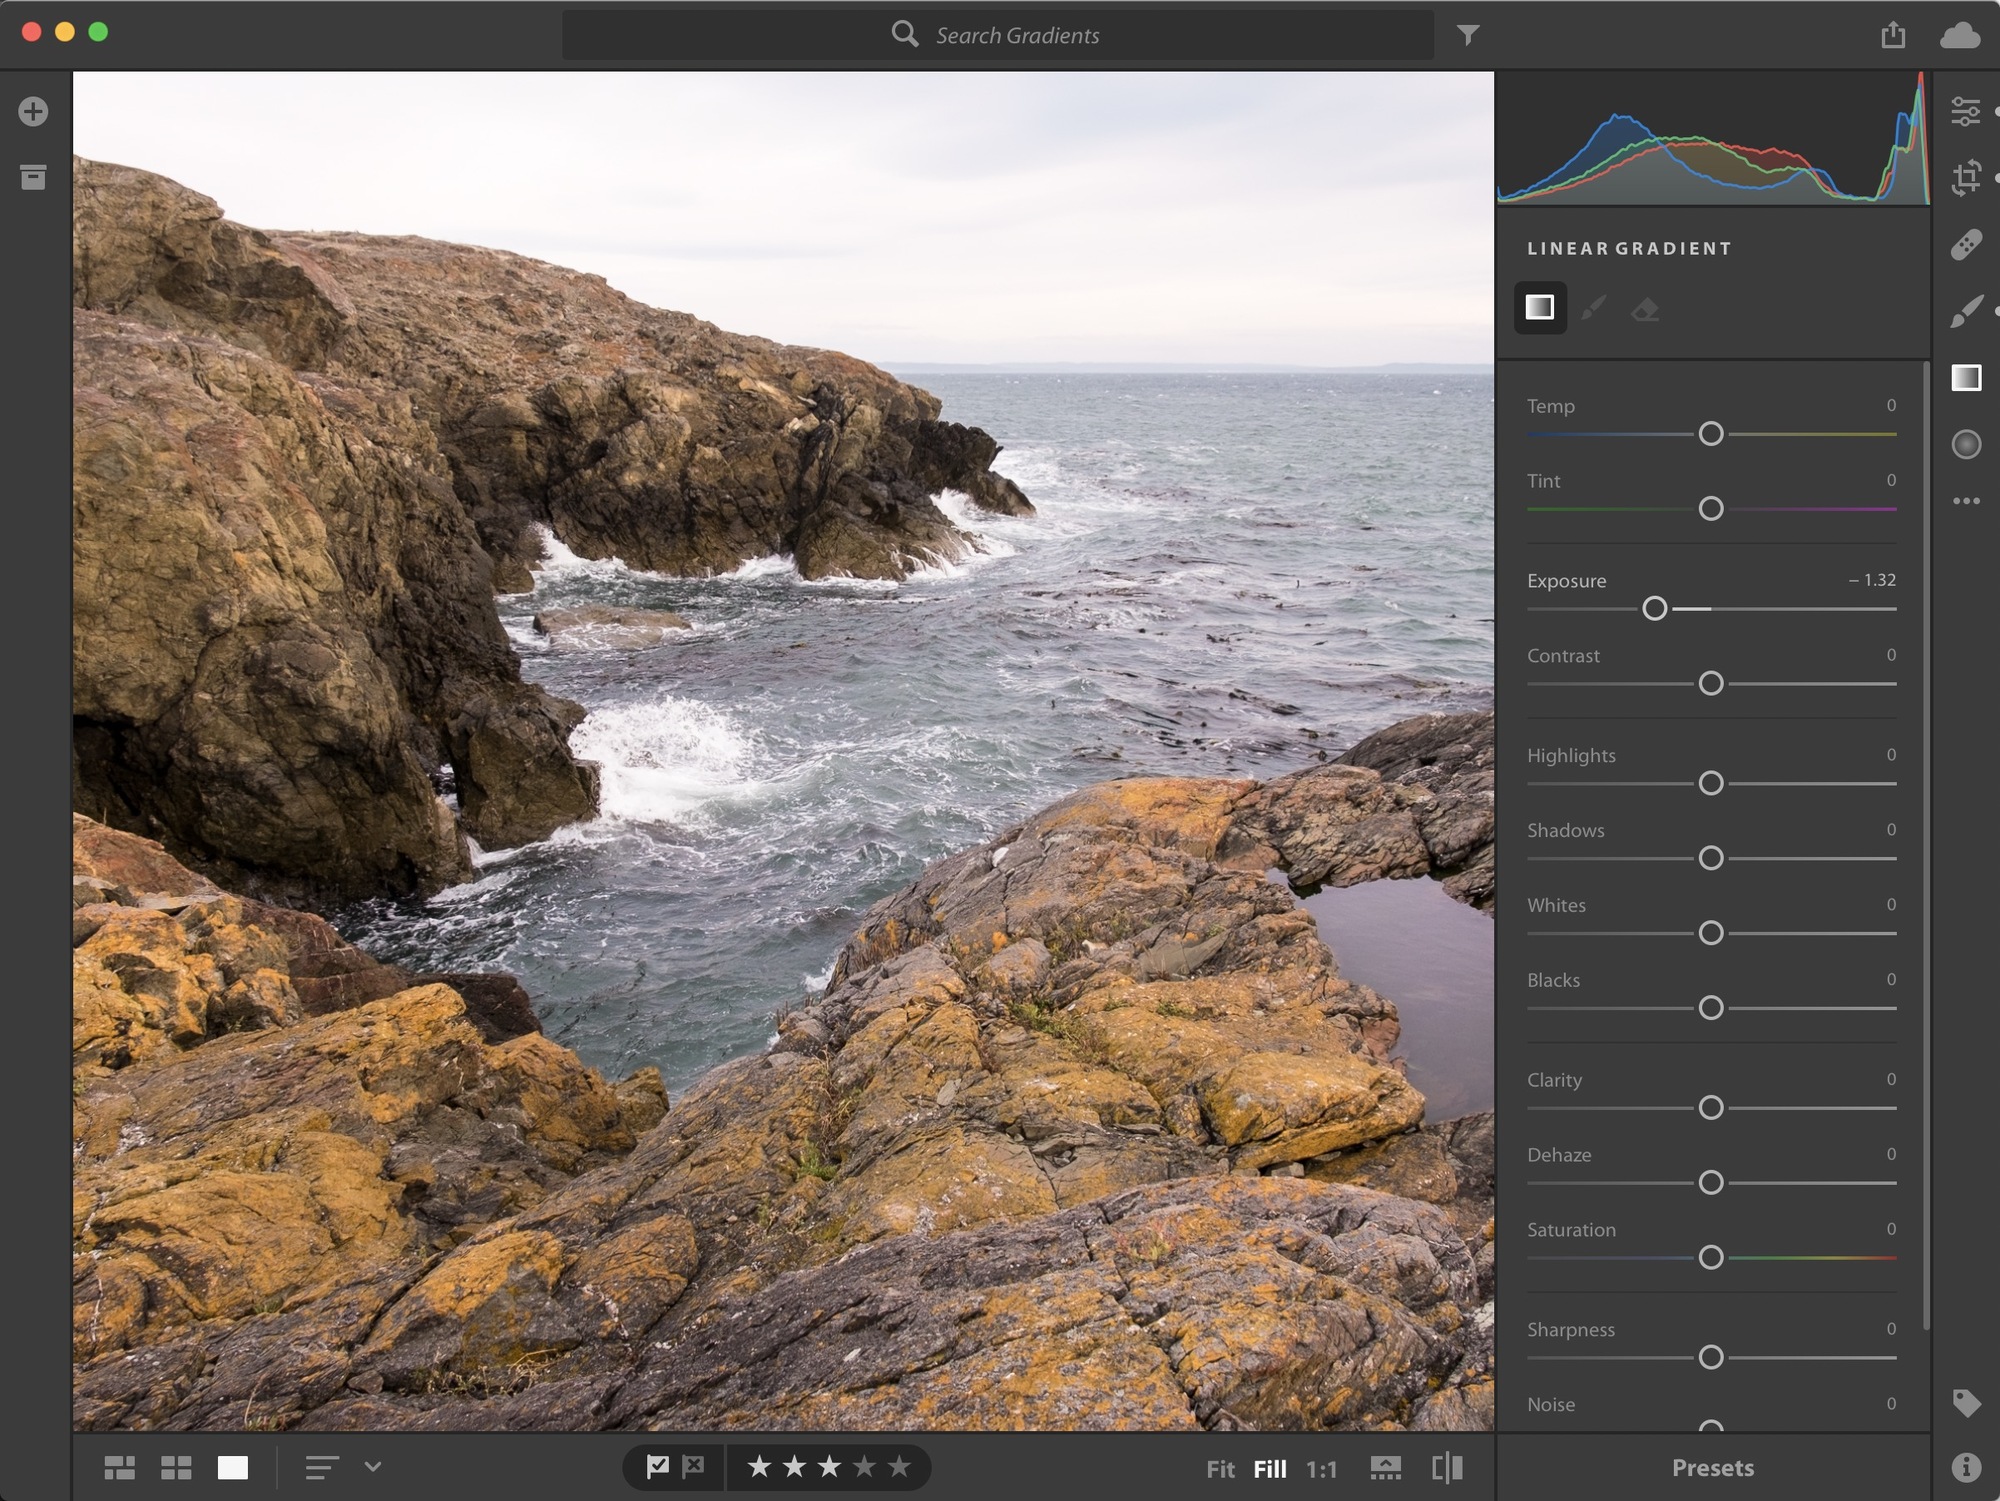
Task: Open the filter funnel icon
Action: tap(1467, 36)
